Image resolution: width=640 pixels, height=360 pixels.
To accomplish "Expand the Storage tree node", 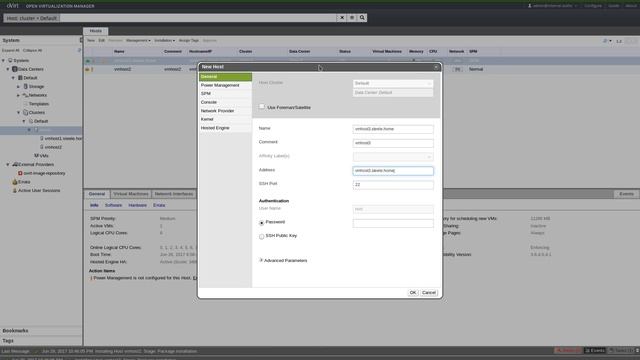I will pos(18,87).
